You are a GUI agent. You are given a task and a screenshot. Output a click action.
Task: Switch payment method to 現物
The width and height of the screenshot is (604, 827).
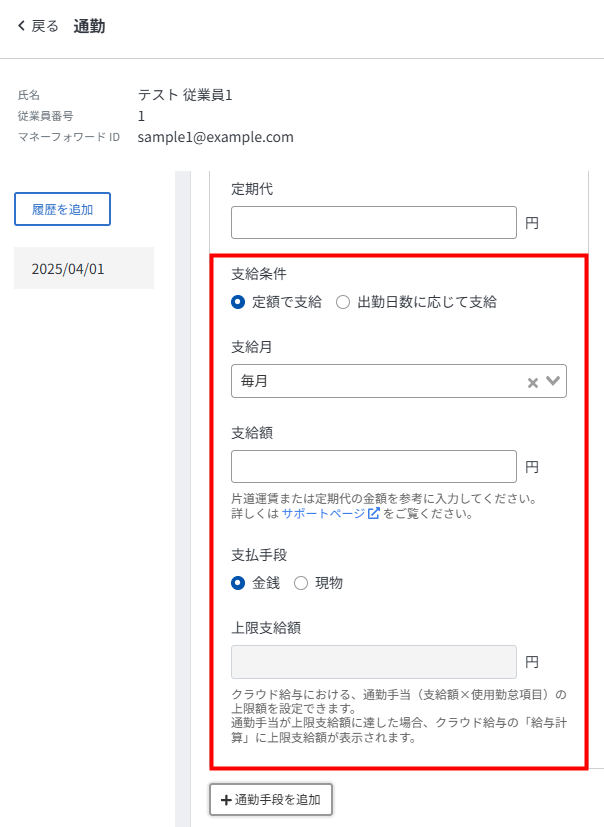[301, 583]
